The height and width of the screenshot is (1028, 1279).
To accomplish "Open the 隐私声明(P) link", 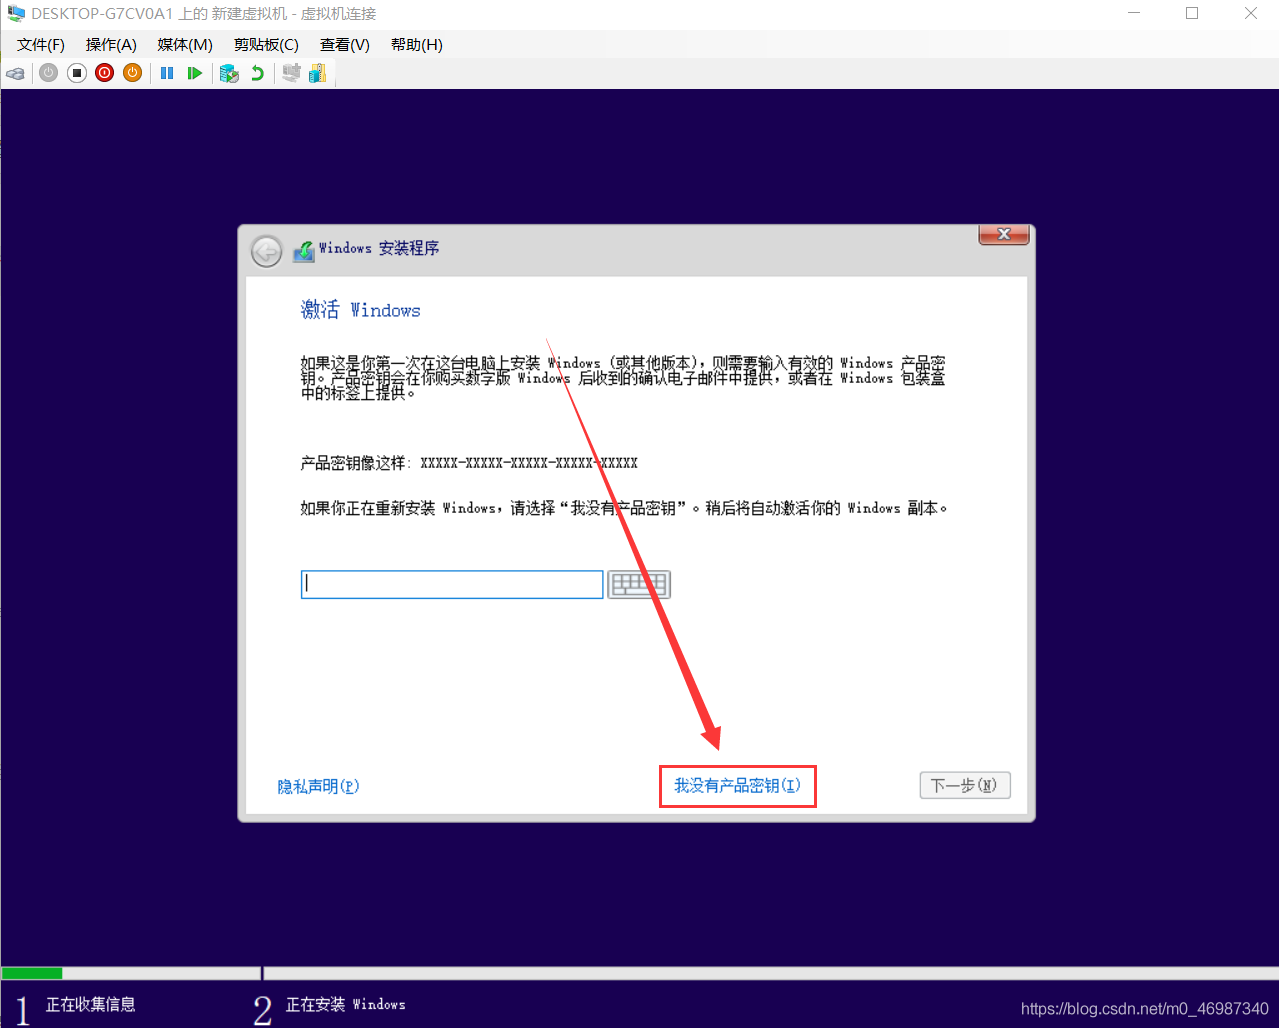I will (x=318, y=787).
